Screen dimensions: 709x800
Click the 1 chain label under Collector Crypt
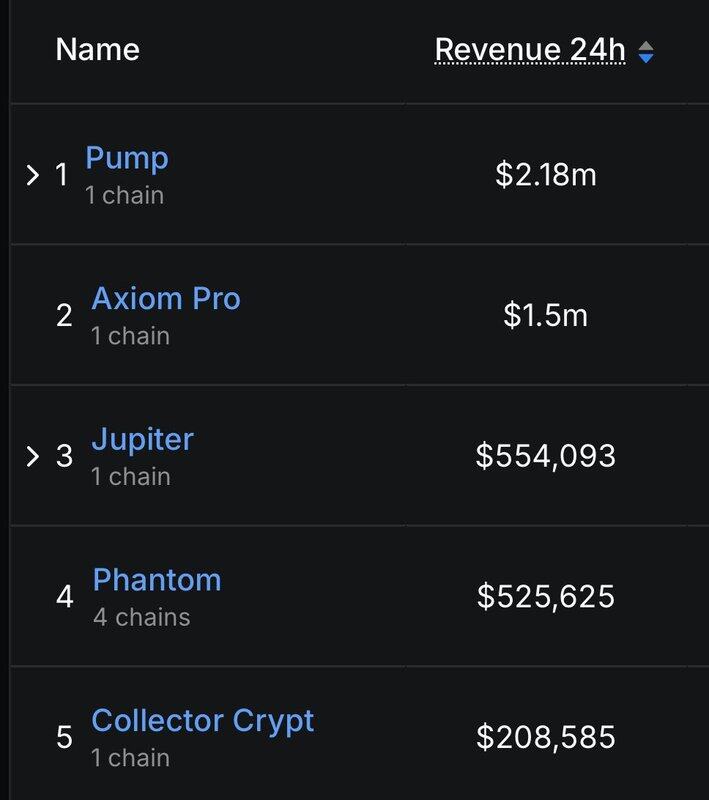pyautogui.click(x=131, y=758)
